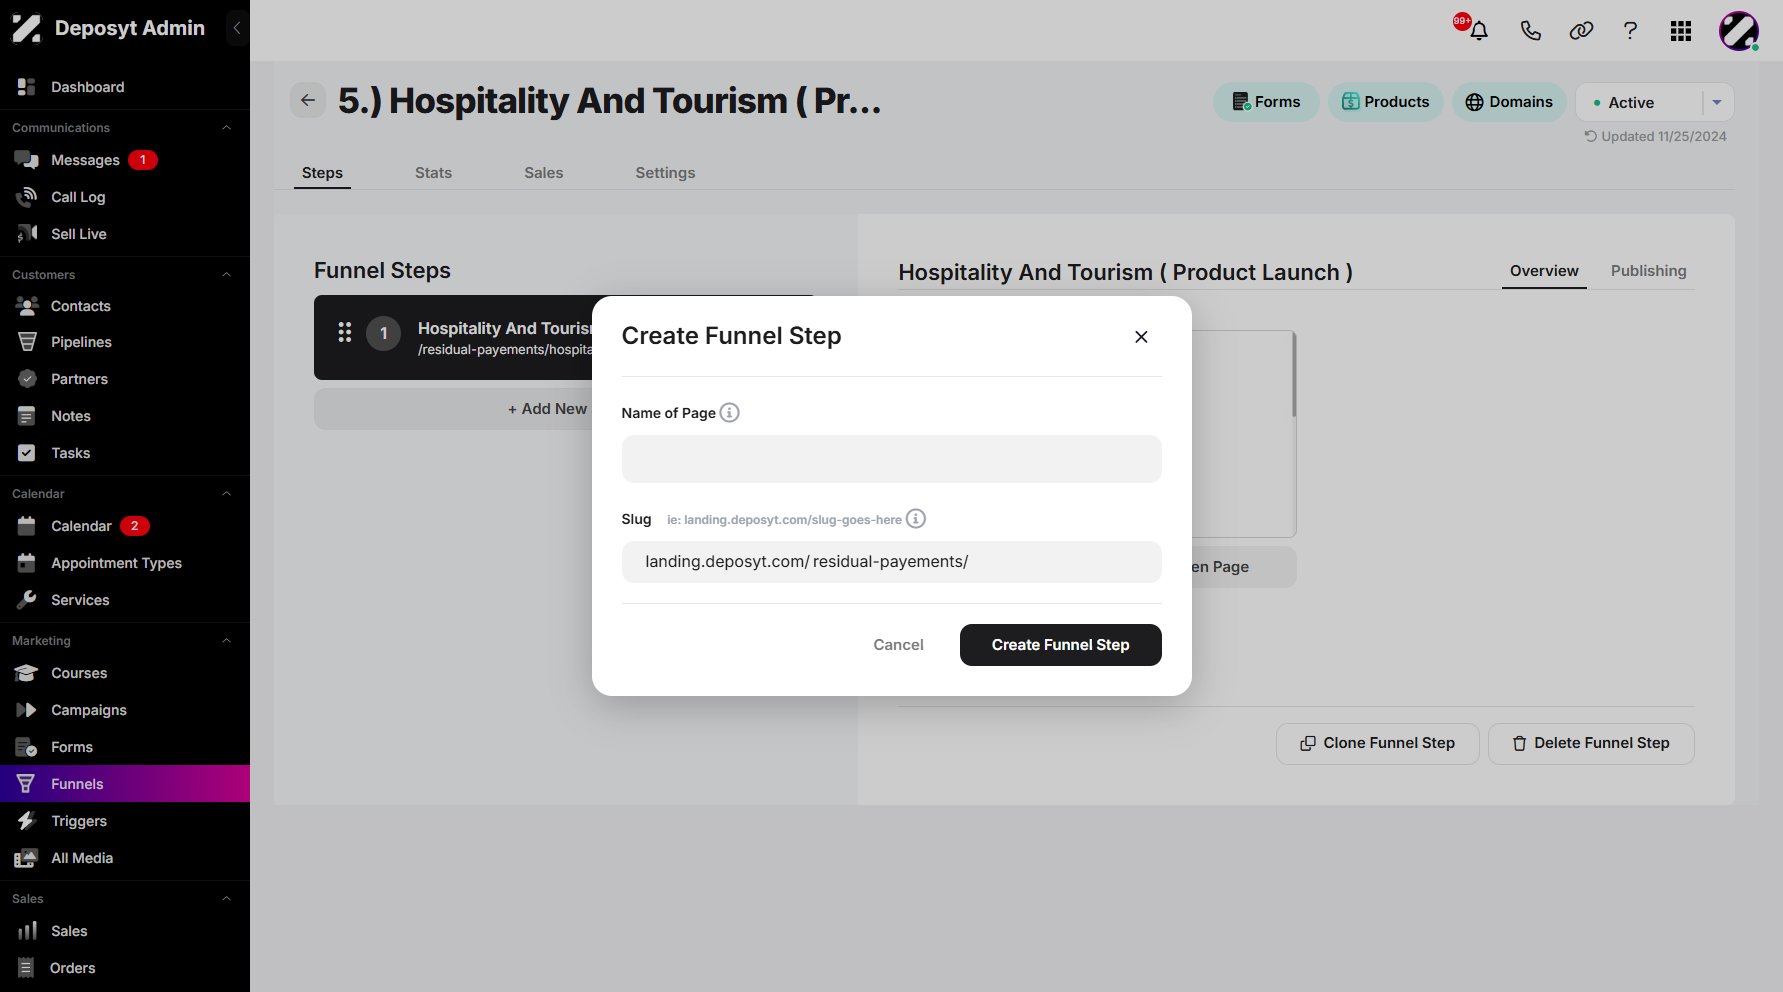Open the user profile avatar
1783x992 pixels.
pos(1739,31)
